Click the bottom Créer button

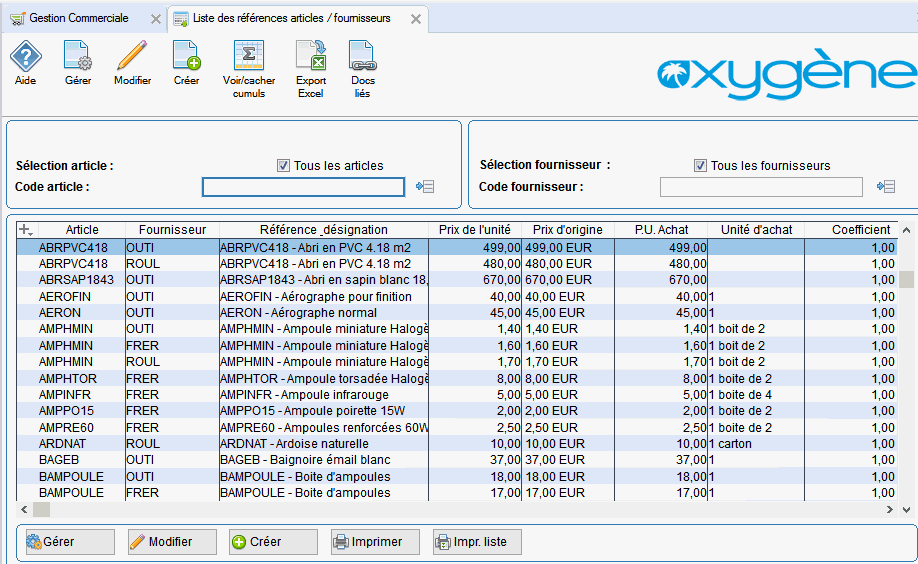coord(273,542)
